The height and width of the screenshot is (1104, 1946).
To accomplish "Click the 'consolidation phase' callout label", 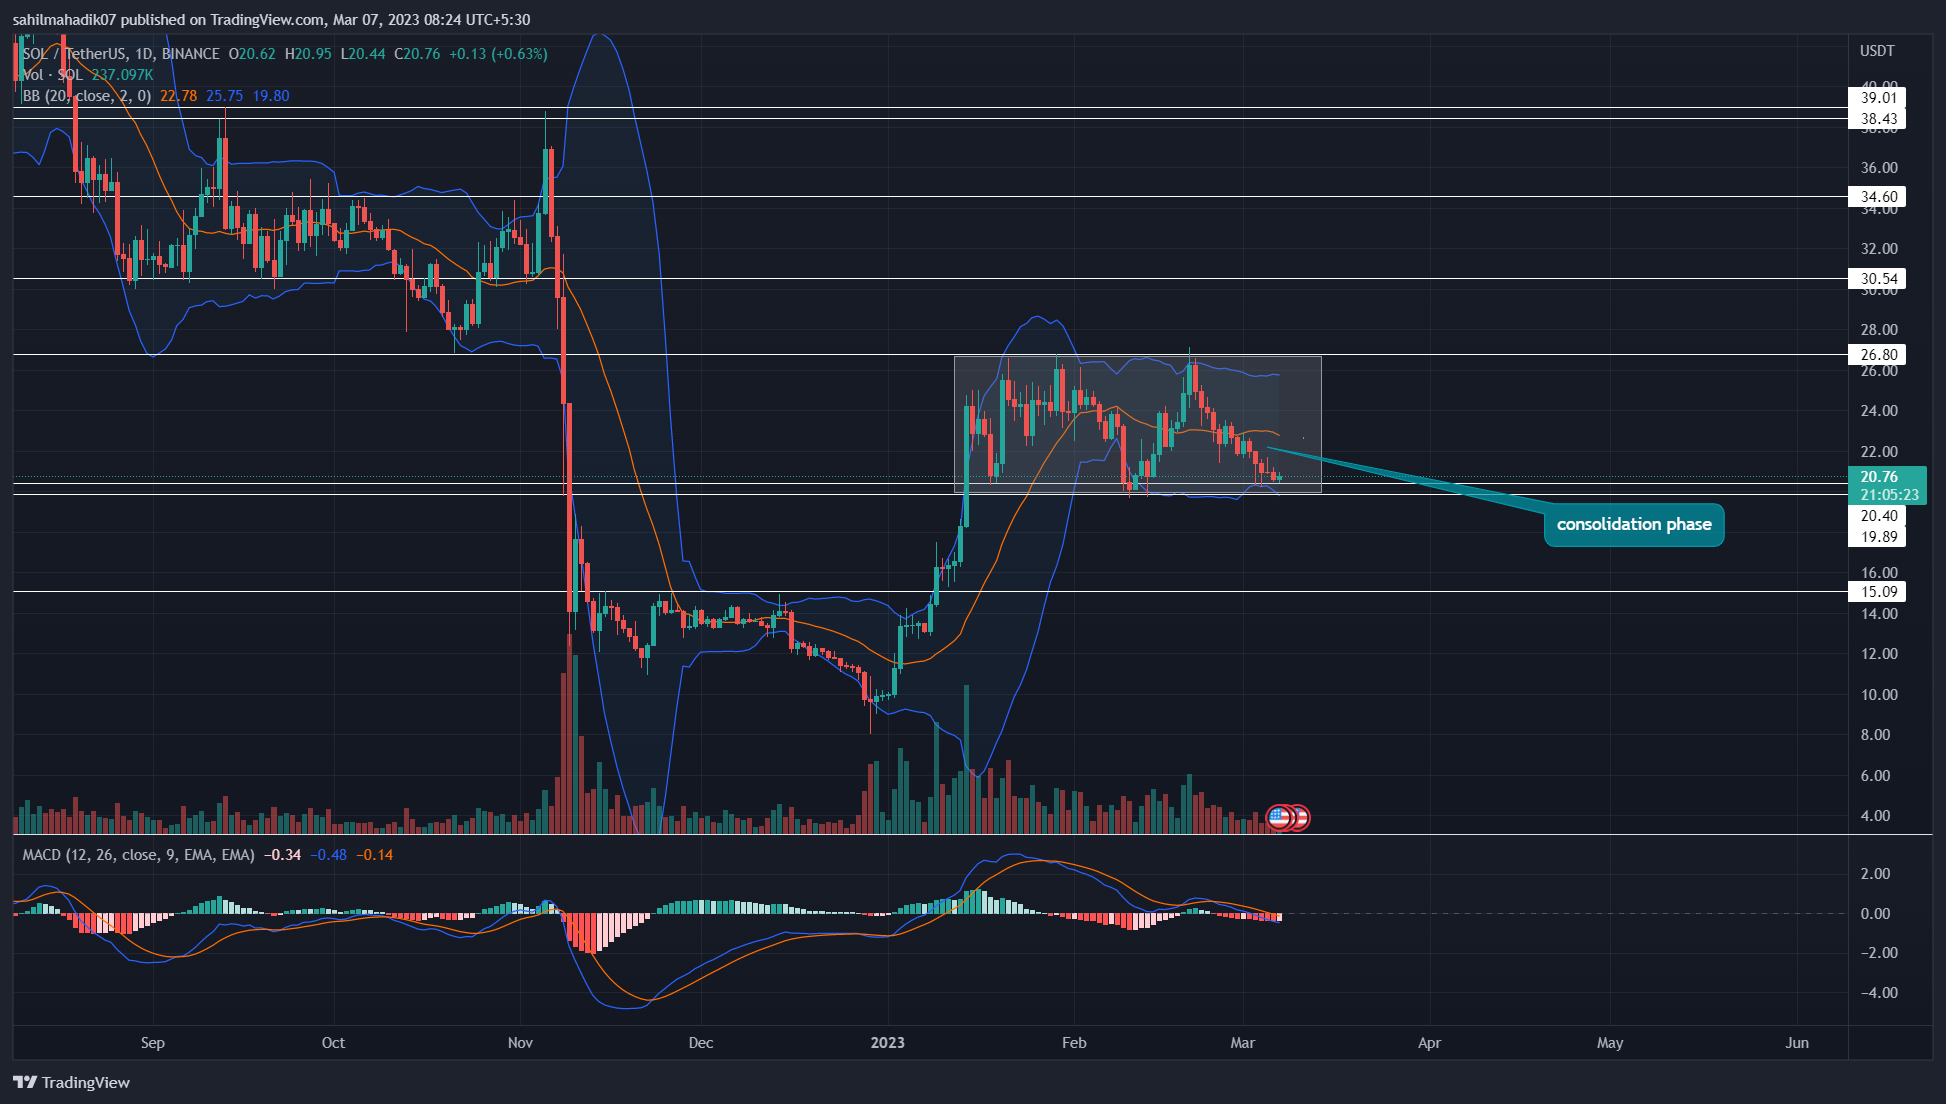I will click(x=1633, y=525).
